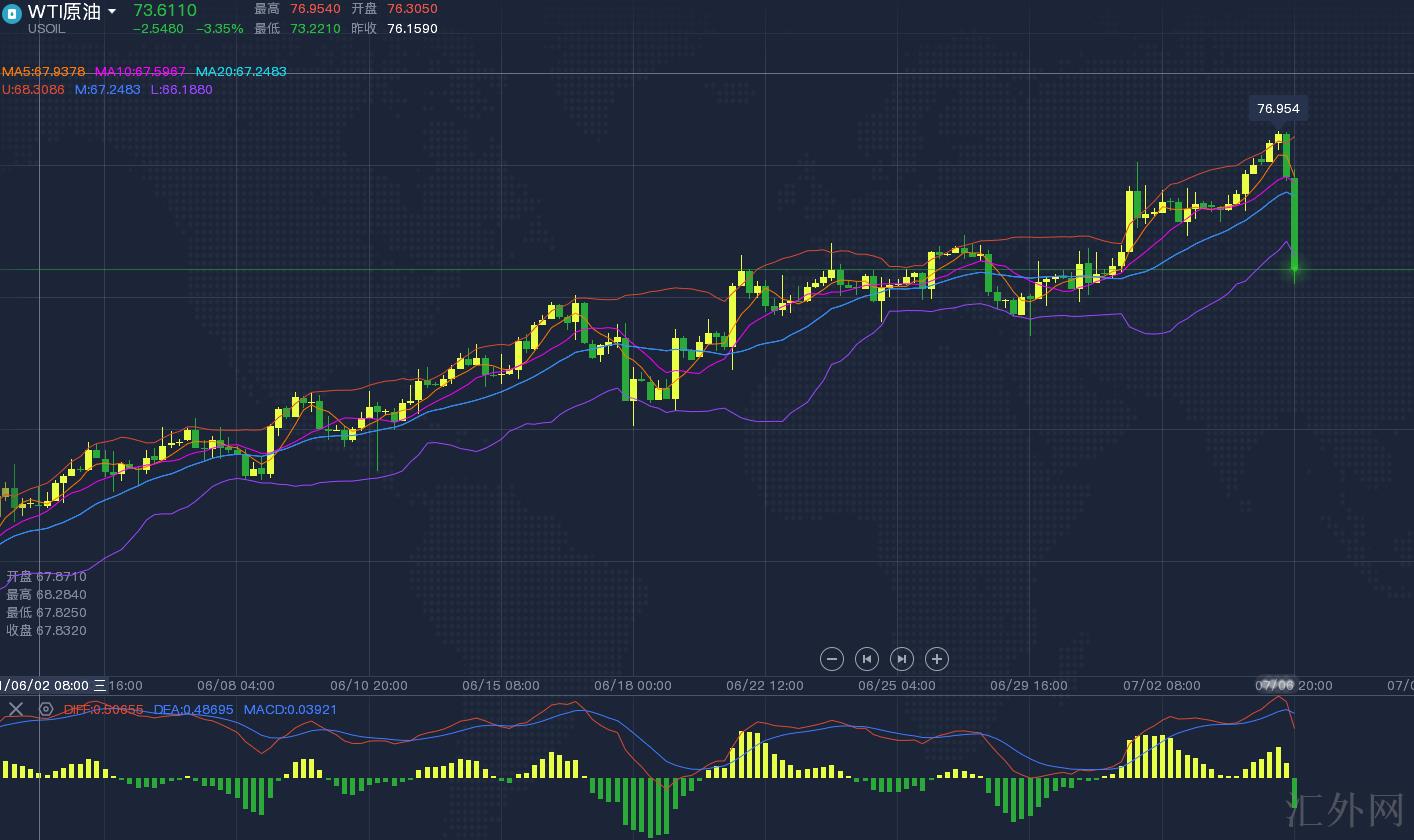Click the 76.954 high price tag
Image resolution: width=1414 pixels, height=840 pixels.
point(1277,108)
